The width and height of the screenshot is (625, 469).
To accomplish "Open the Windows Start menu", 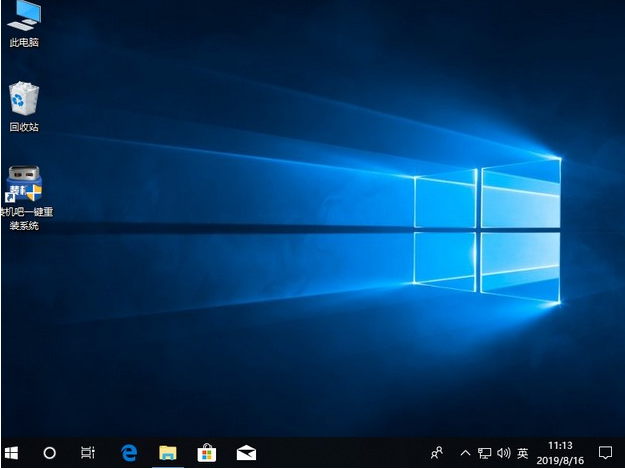I will point(12,453).
